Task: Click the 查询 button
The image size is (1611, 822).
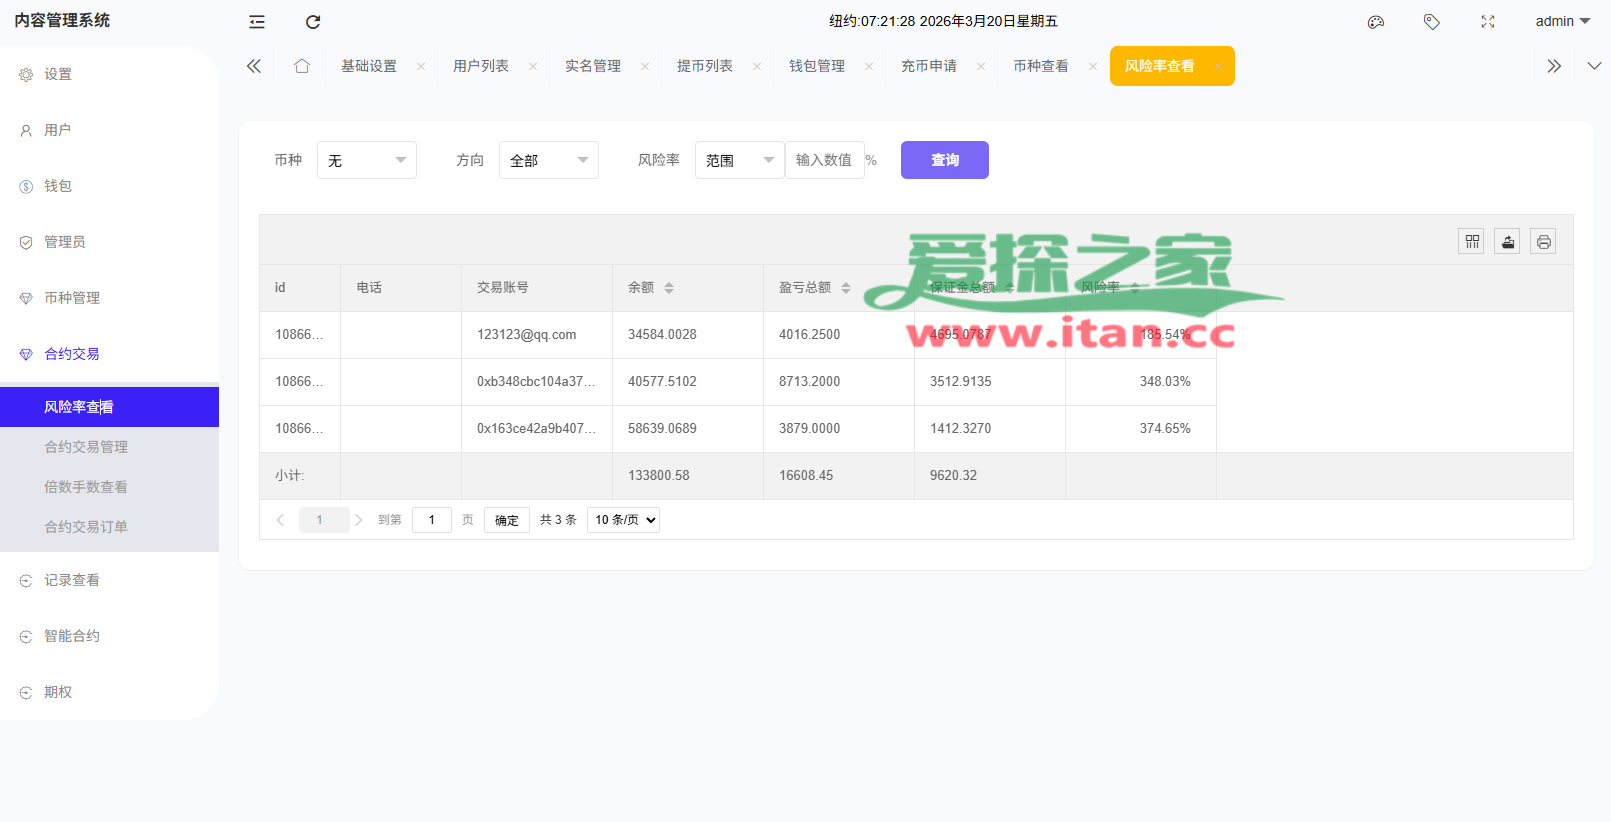Action: click(944, 160)
